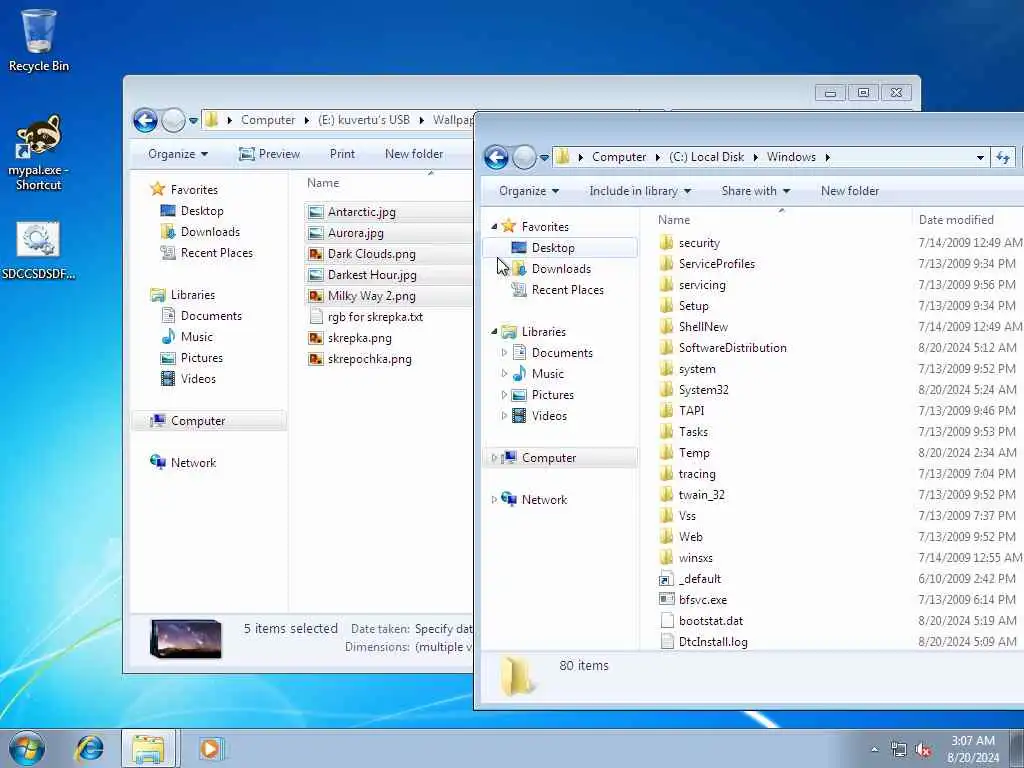Click Computer in the front window breadcrumb
The width and height of the screenshot is (1024, 768).
(618, 157)
